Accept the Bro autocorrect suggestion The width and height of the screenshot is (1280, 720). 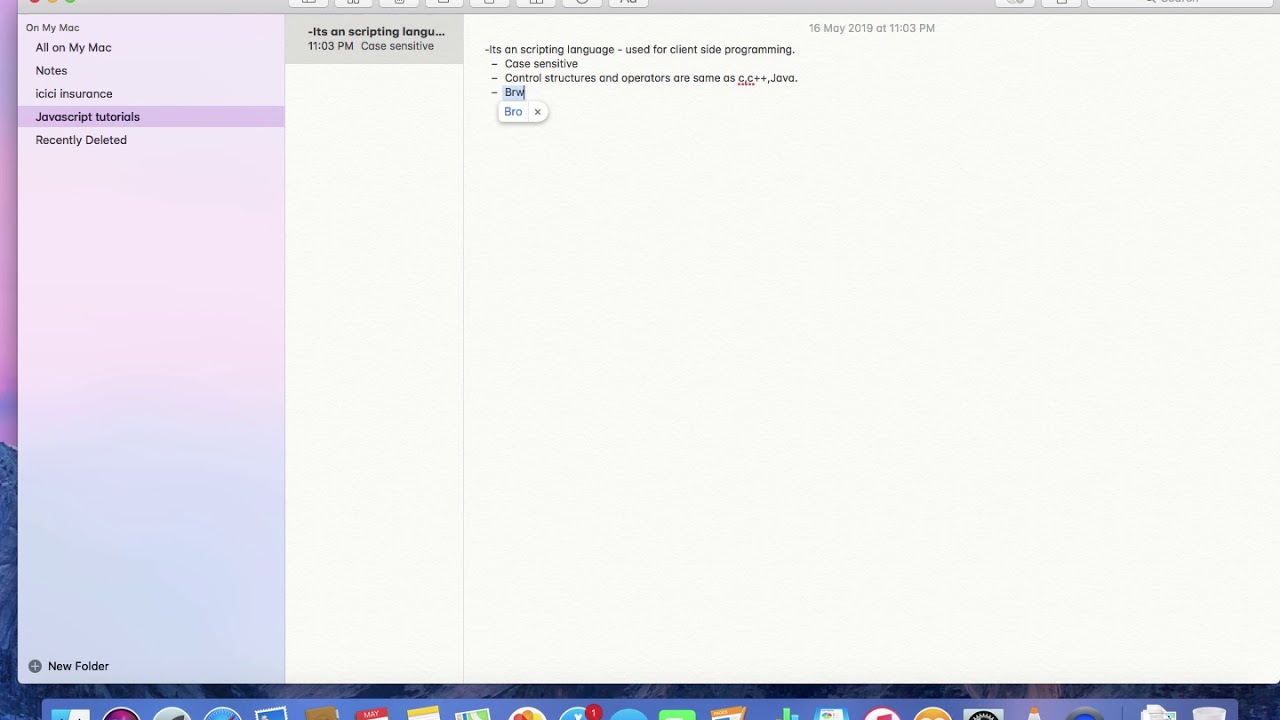coord(513,112)
